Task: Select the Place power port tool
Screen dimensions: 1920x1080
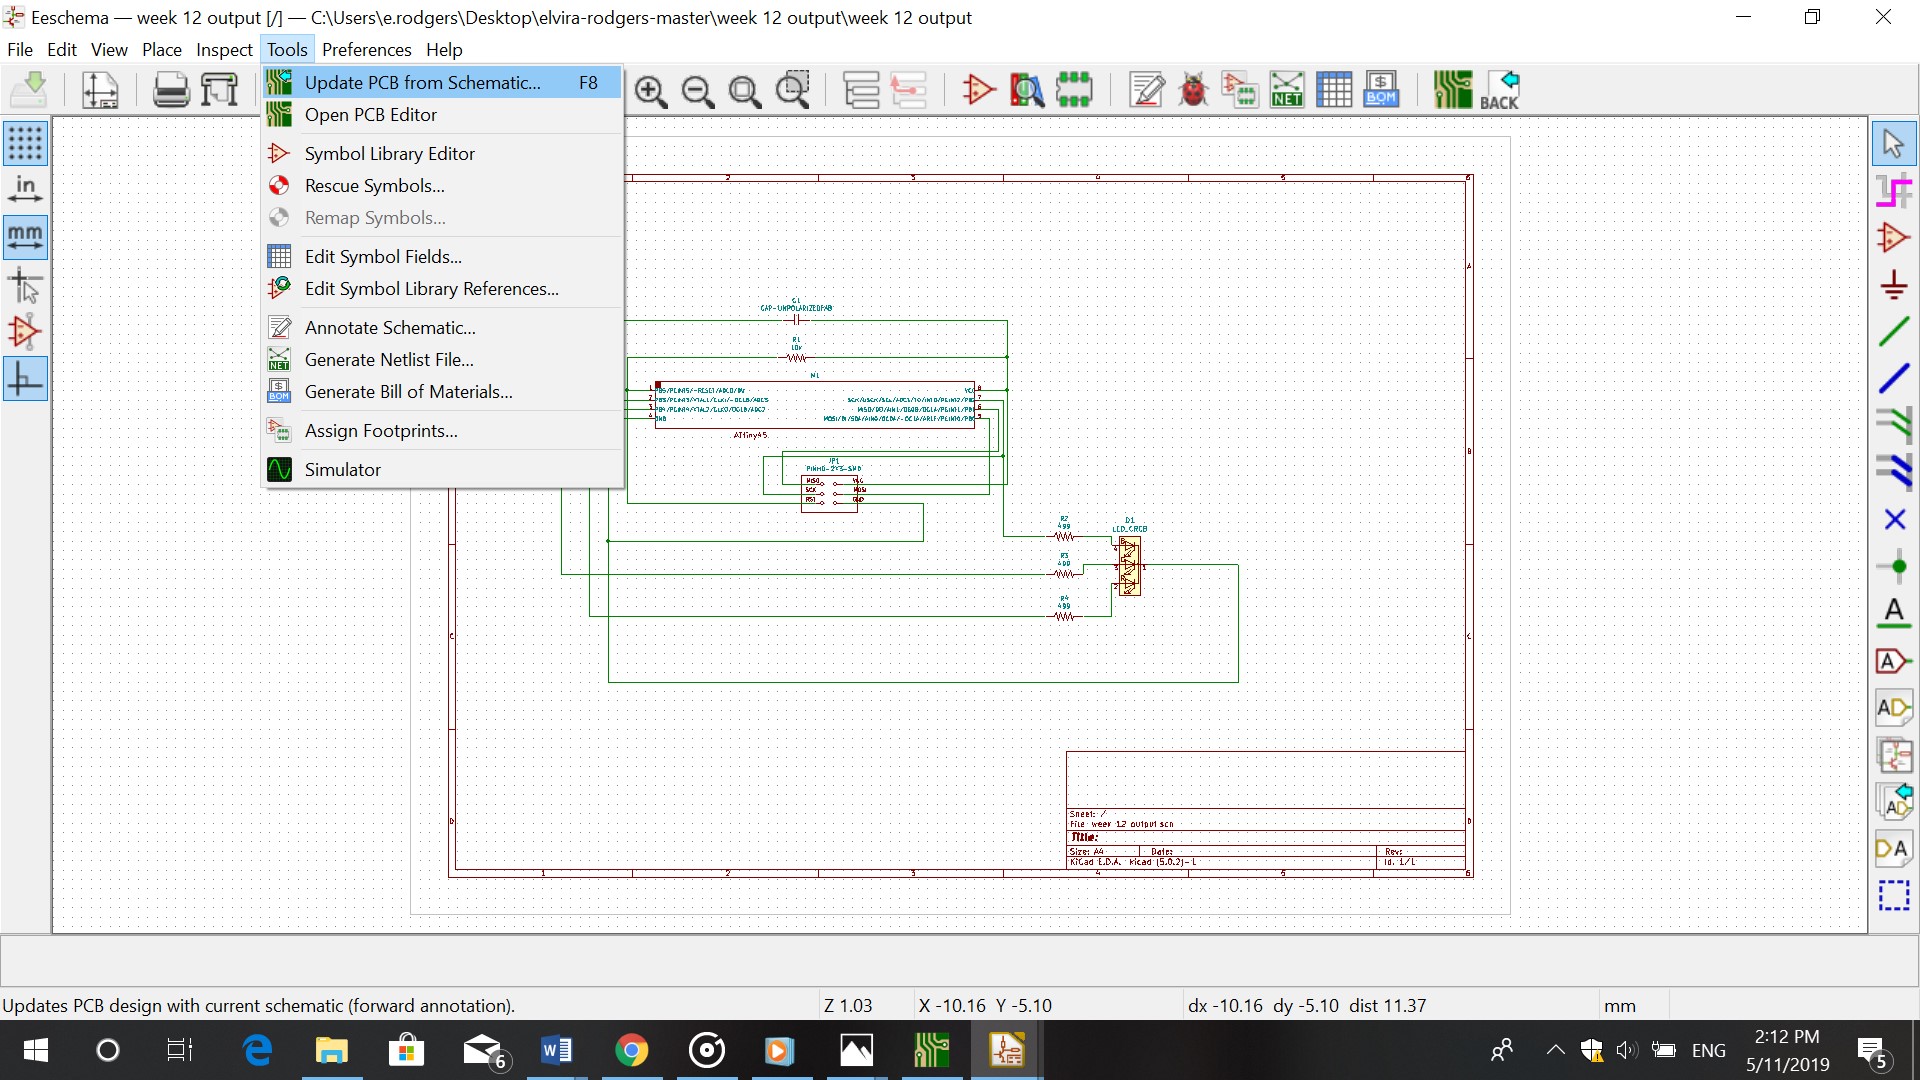Action: 1893,285
